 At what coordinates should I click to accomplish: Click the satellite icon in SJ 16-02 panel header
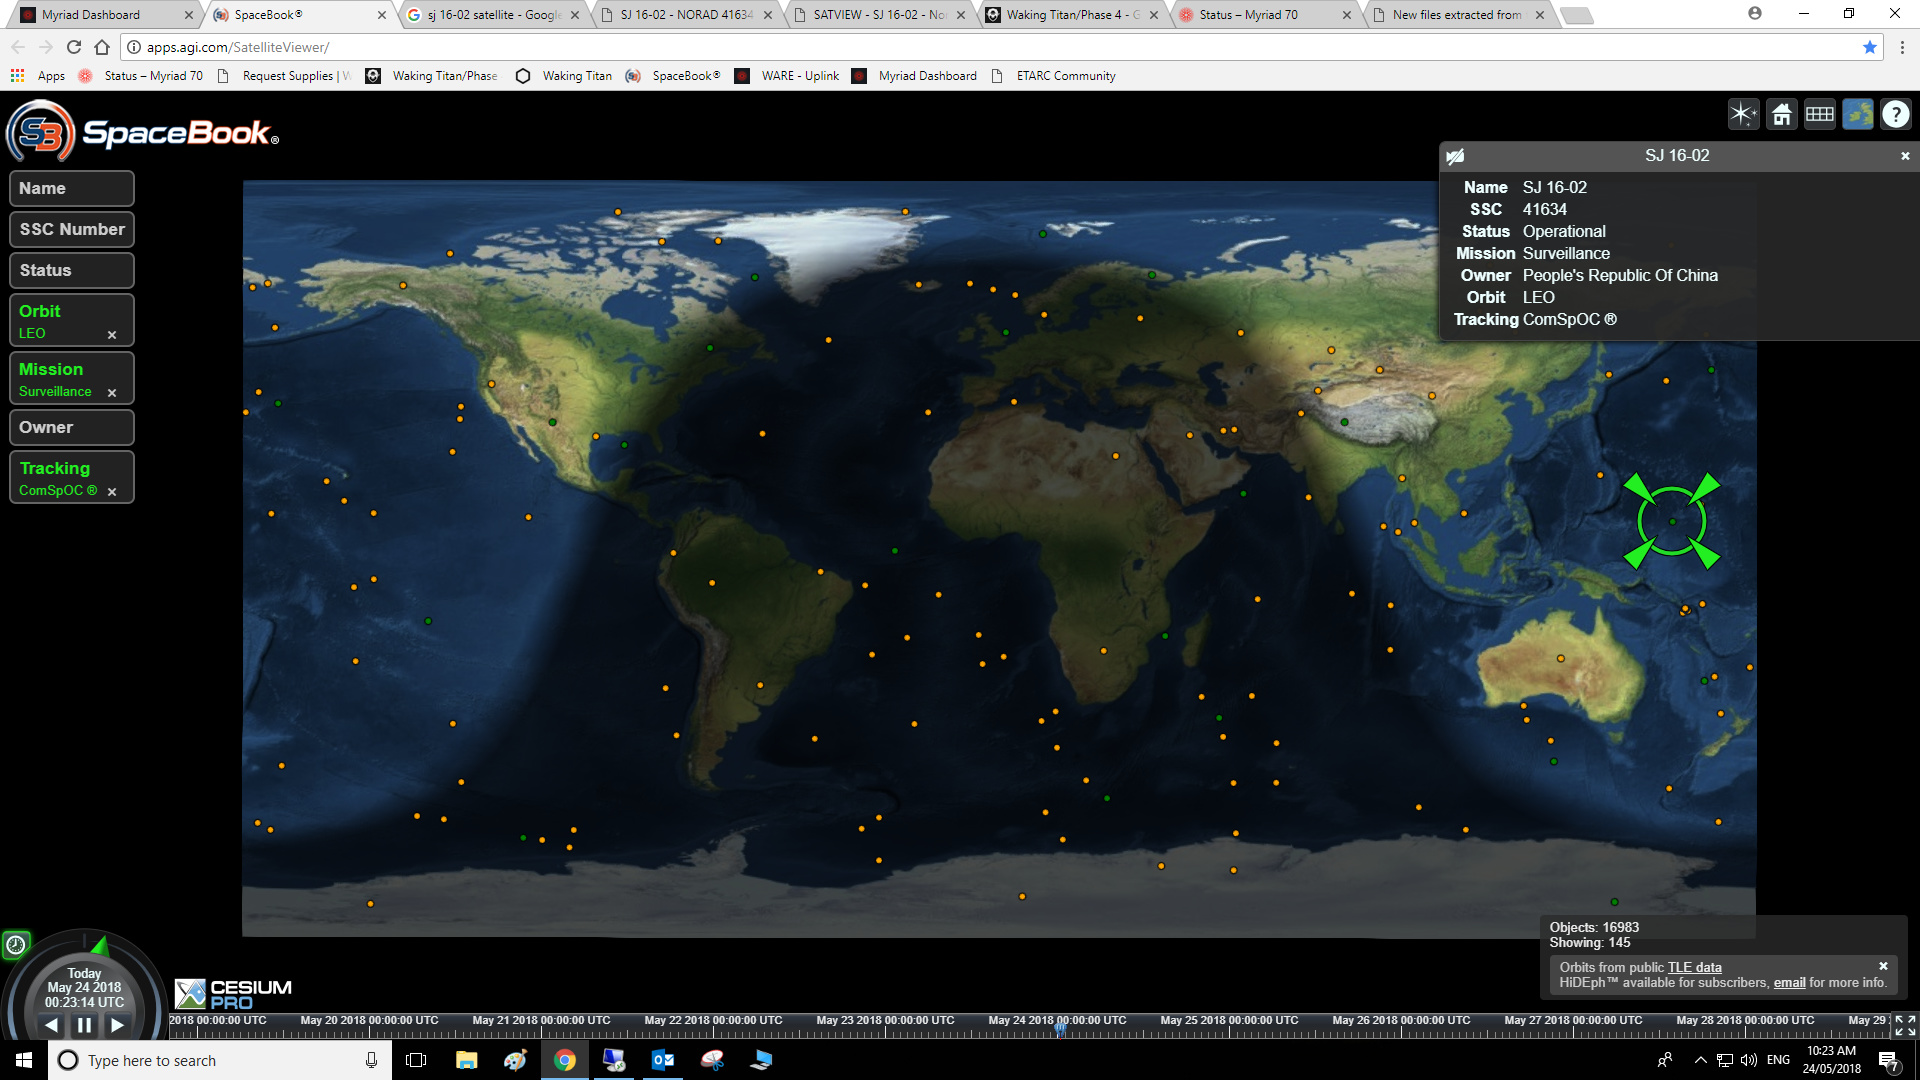[x=1456, y=156]
